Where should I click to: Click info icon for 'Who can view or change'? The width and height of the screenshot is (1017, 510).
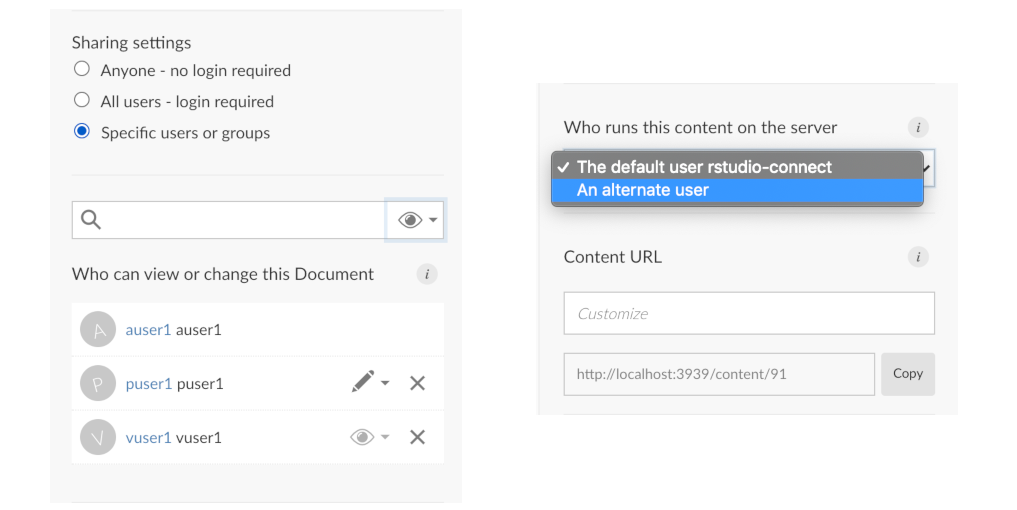point(427,274)
